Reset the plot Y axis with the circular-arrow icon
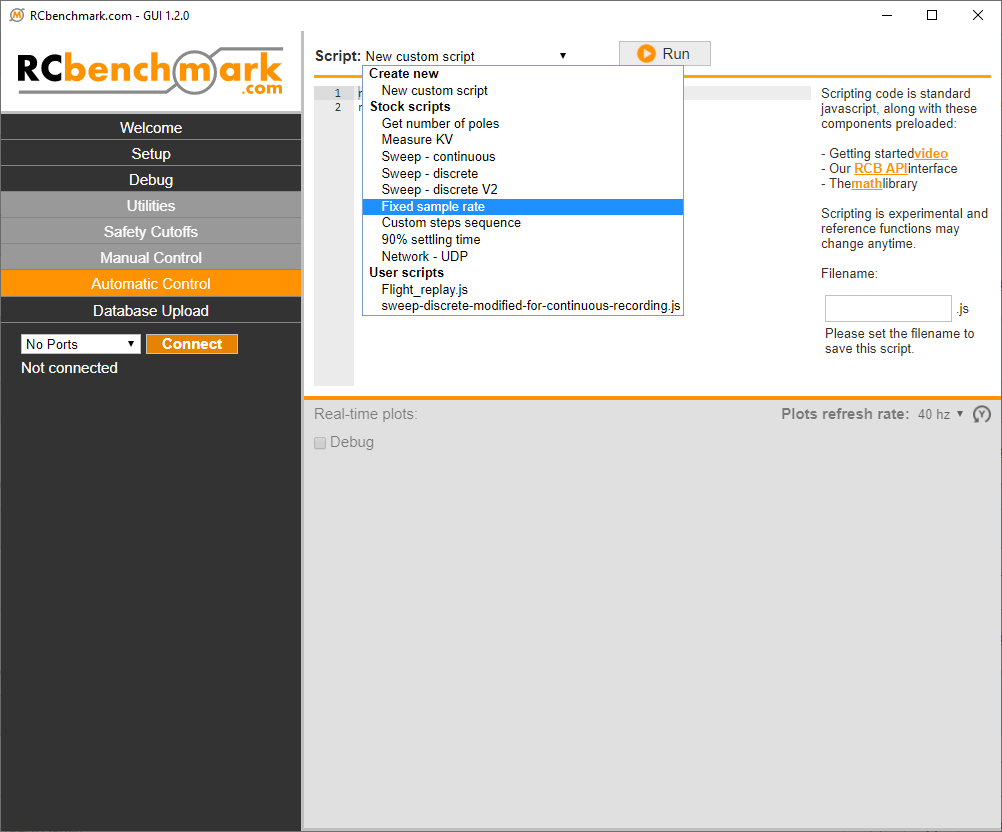Screen dimensions: 1002x832 click(981, 413)
